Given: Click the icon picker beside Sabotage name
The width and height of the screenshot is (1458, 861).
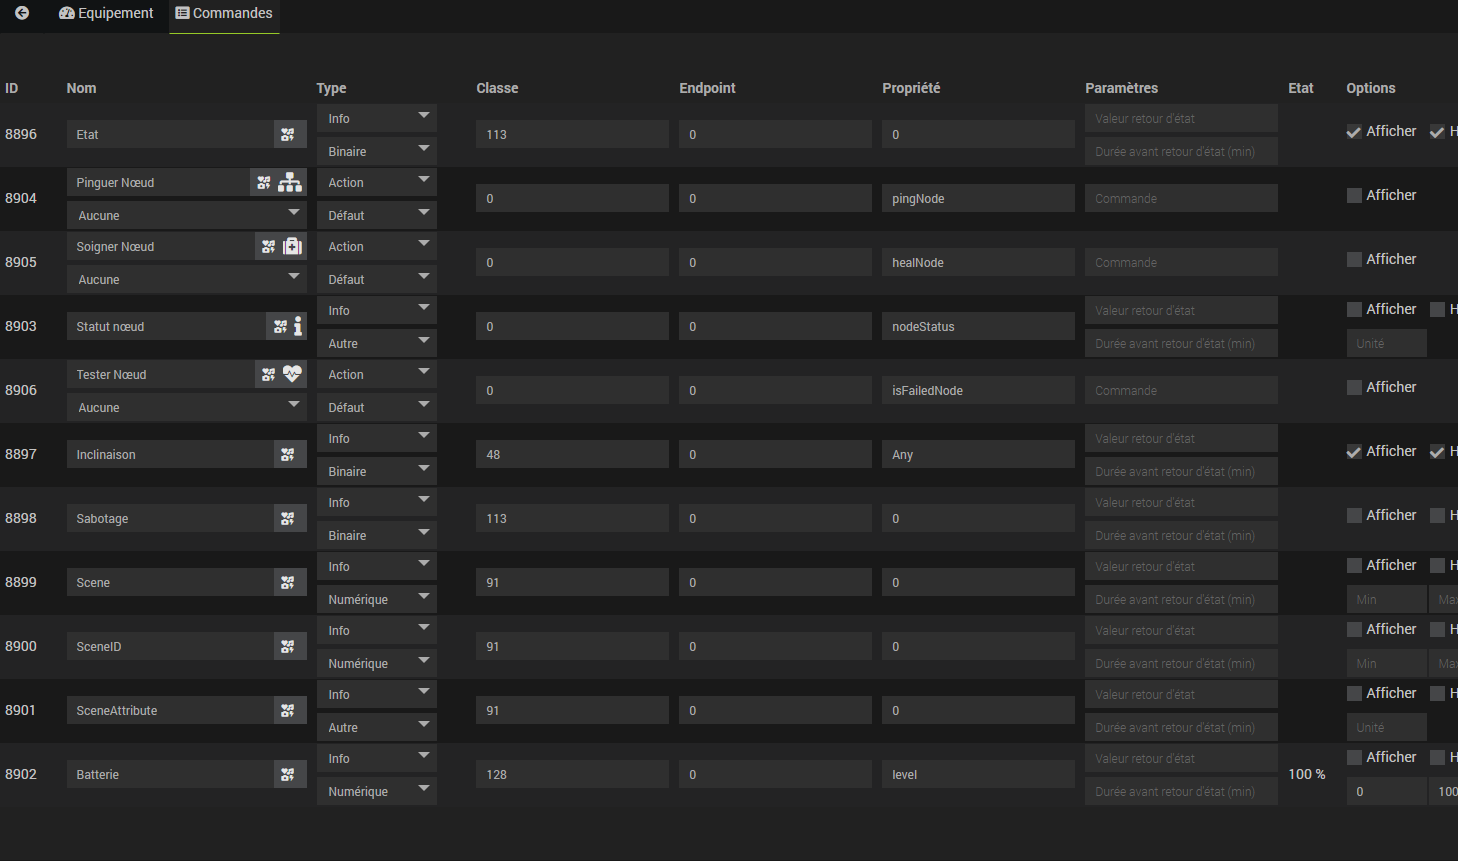Looking at the screenshot, I should pos(288,519).
